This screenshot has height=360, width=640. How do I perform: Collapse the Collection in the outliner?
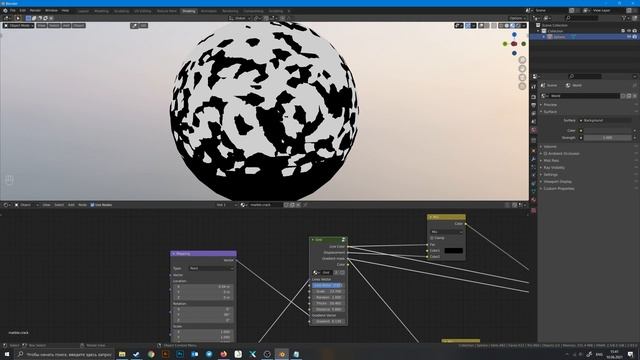[539, 31]
